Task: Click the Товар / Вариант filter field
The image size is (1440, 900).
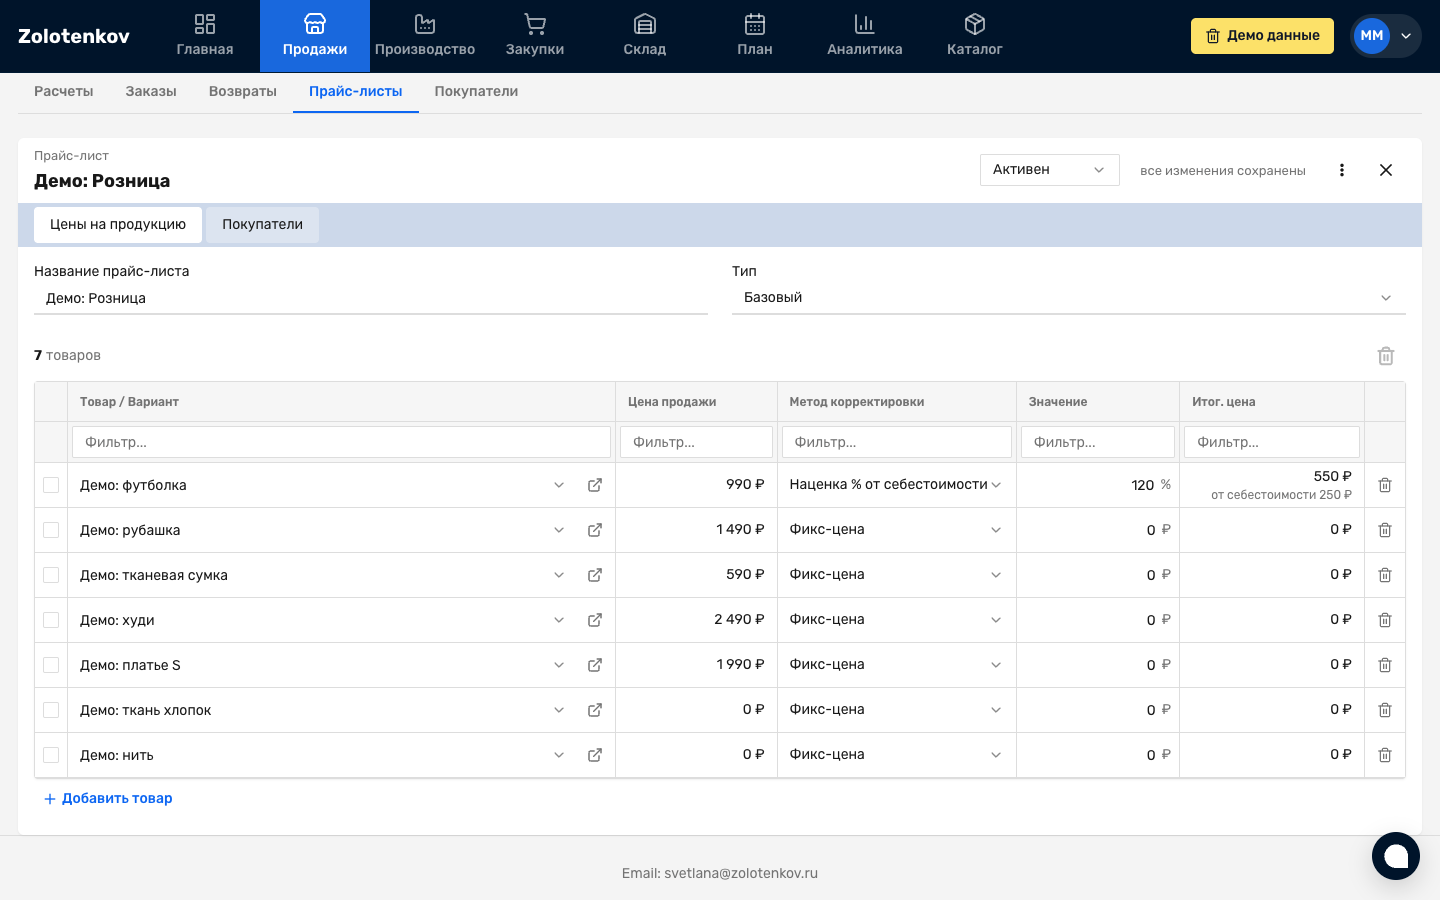Action: pos(341,442)
